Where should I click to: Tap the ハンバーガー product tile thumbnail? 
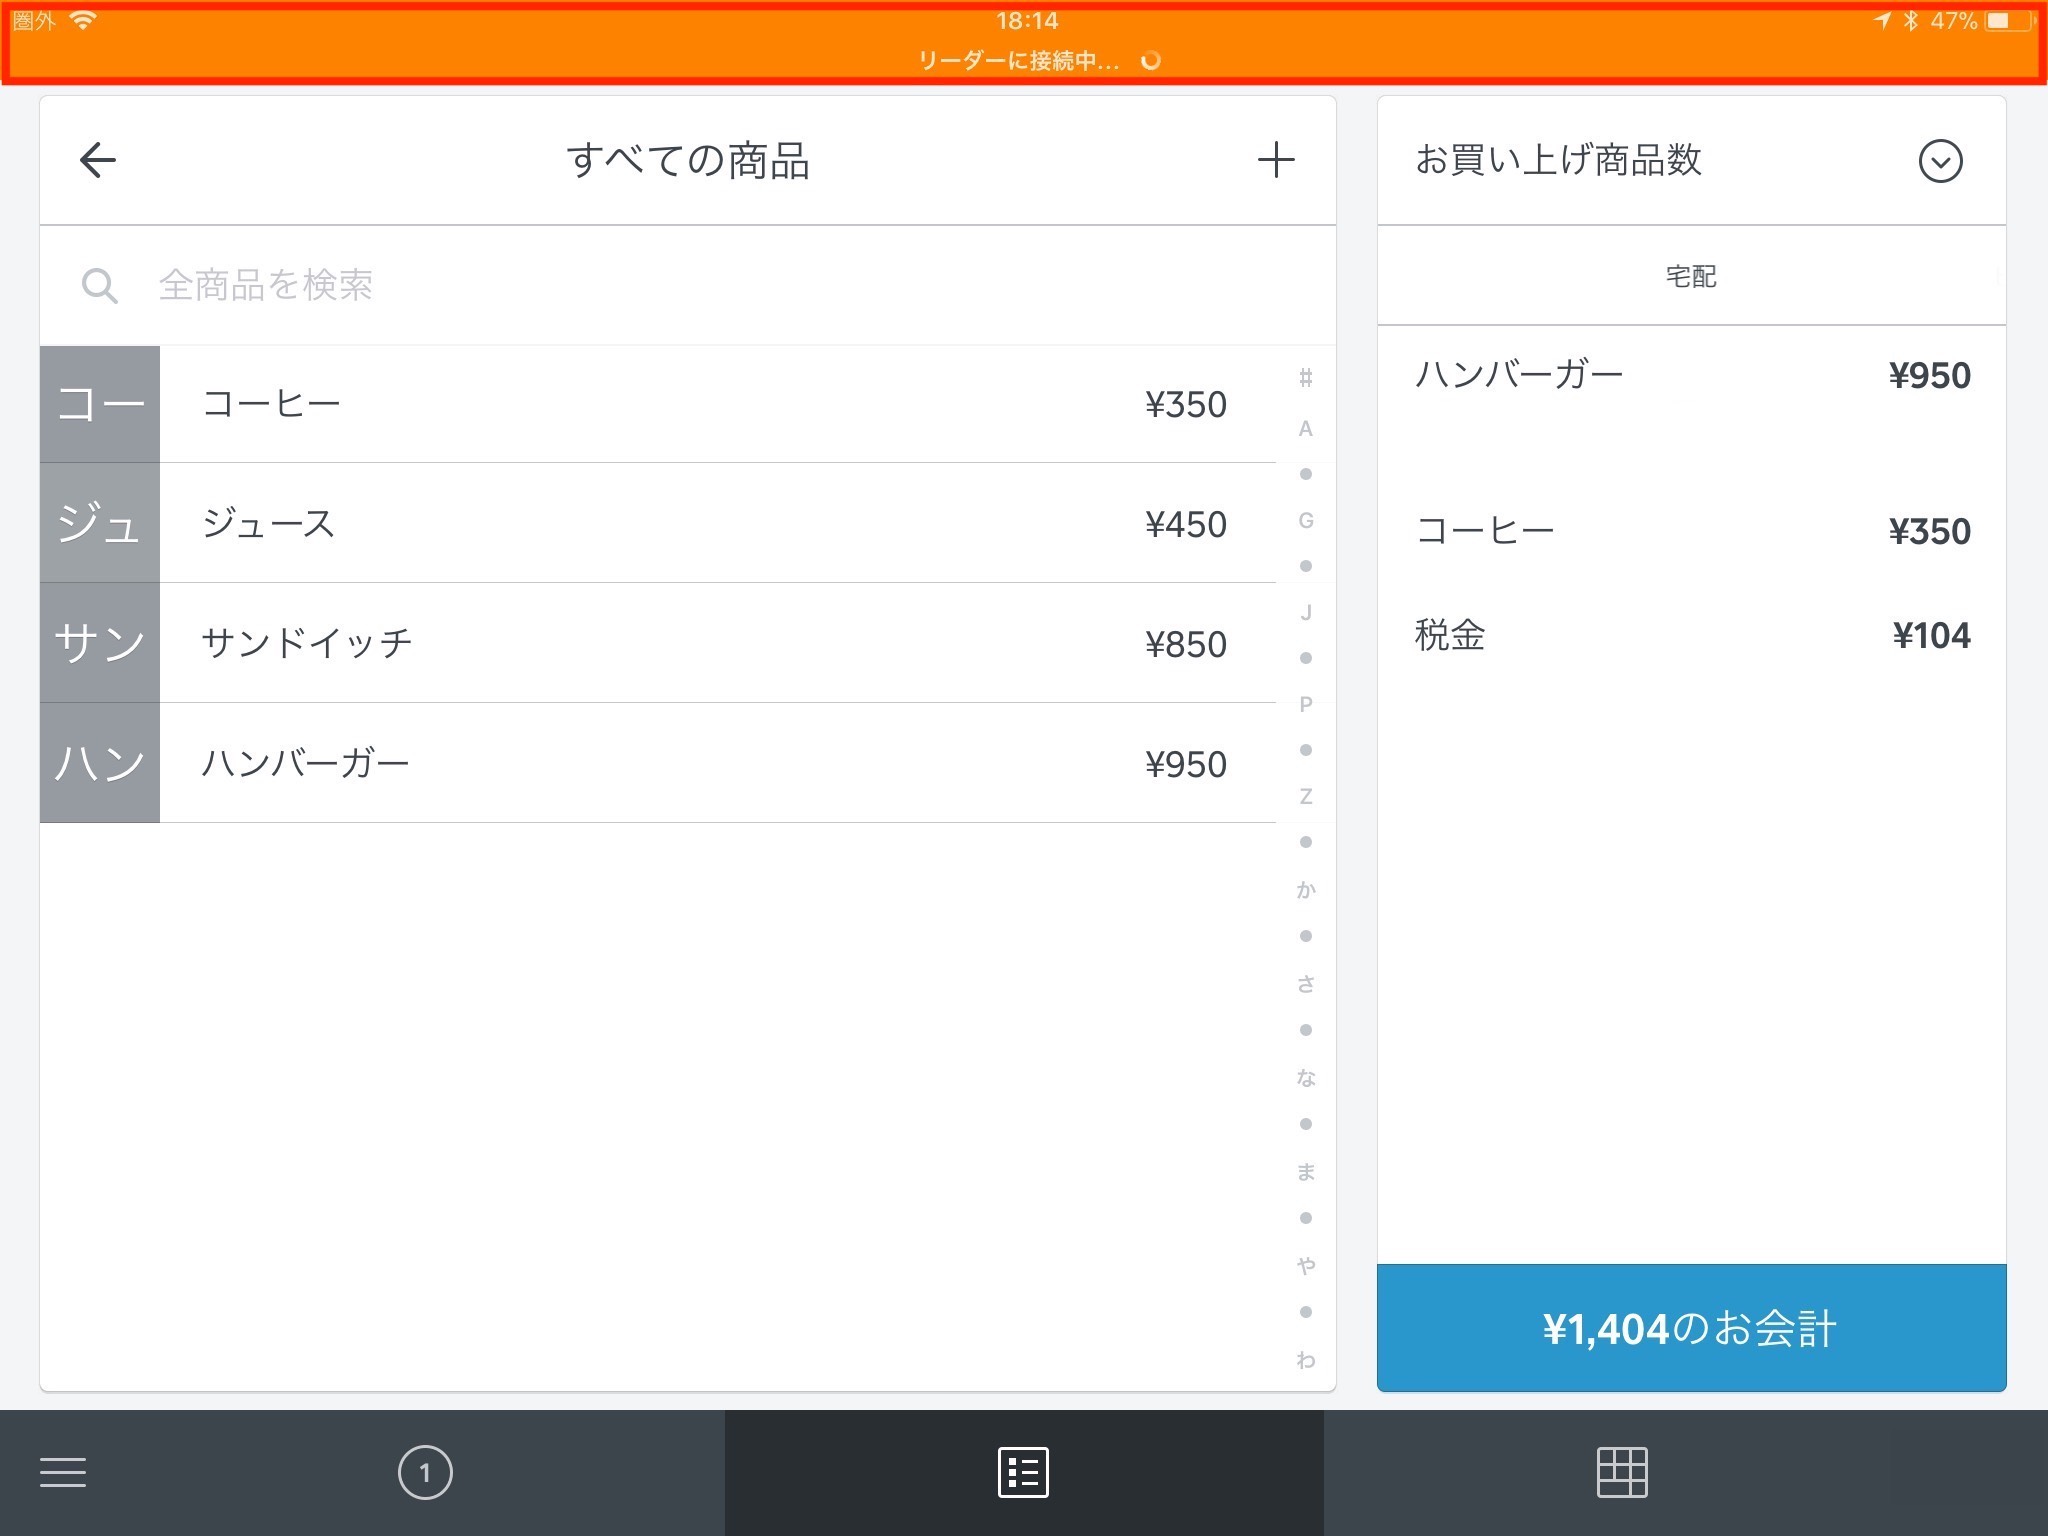tap(99, 763)
